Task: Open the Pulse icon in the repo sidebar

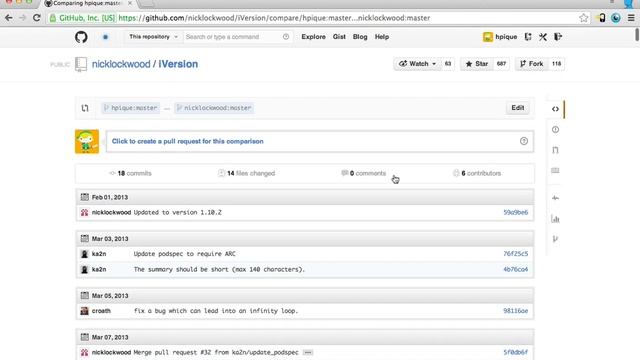Action: tap(555, 198)
